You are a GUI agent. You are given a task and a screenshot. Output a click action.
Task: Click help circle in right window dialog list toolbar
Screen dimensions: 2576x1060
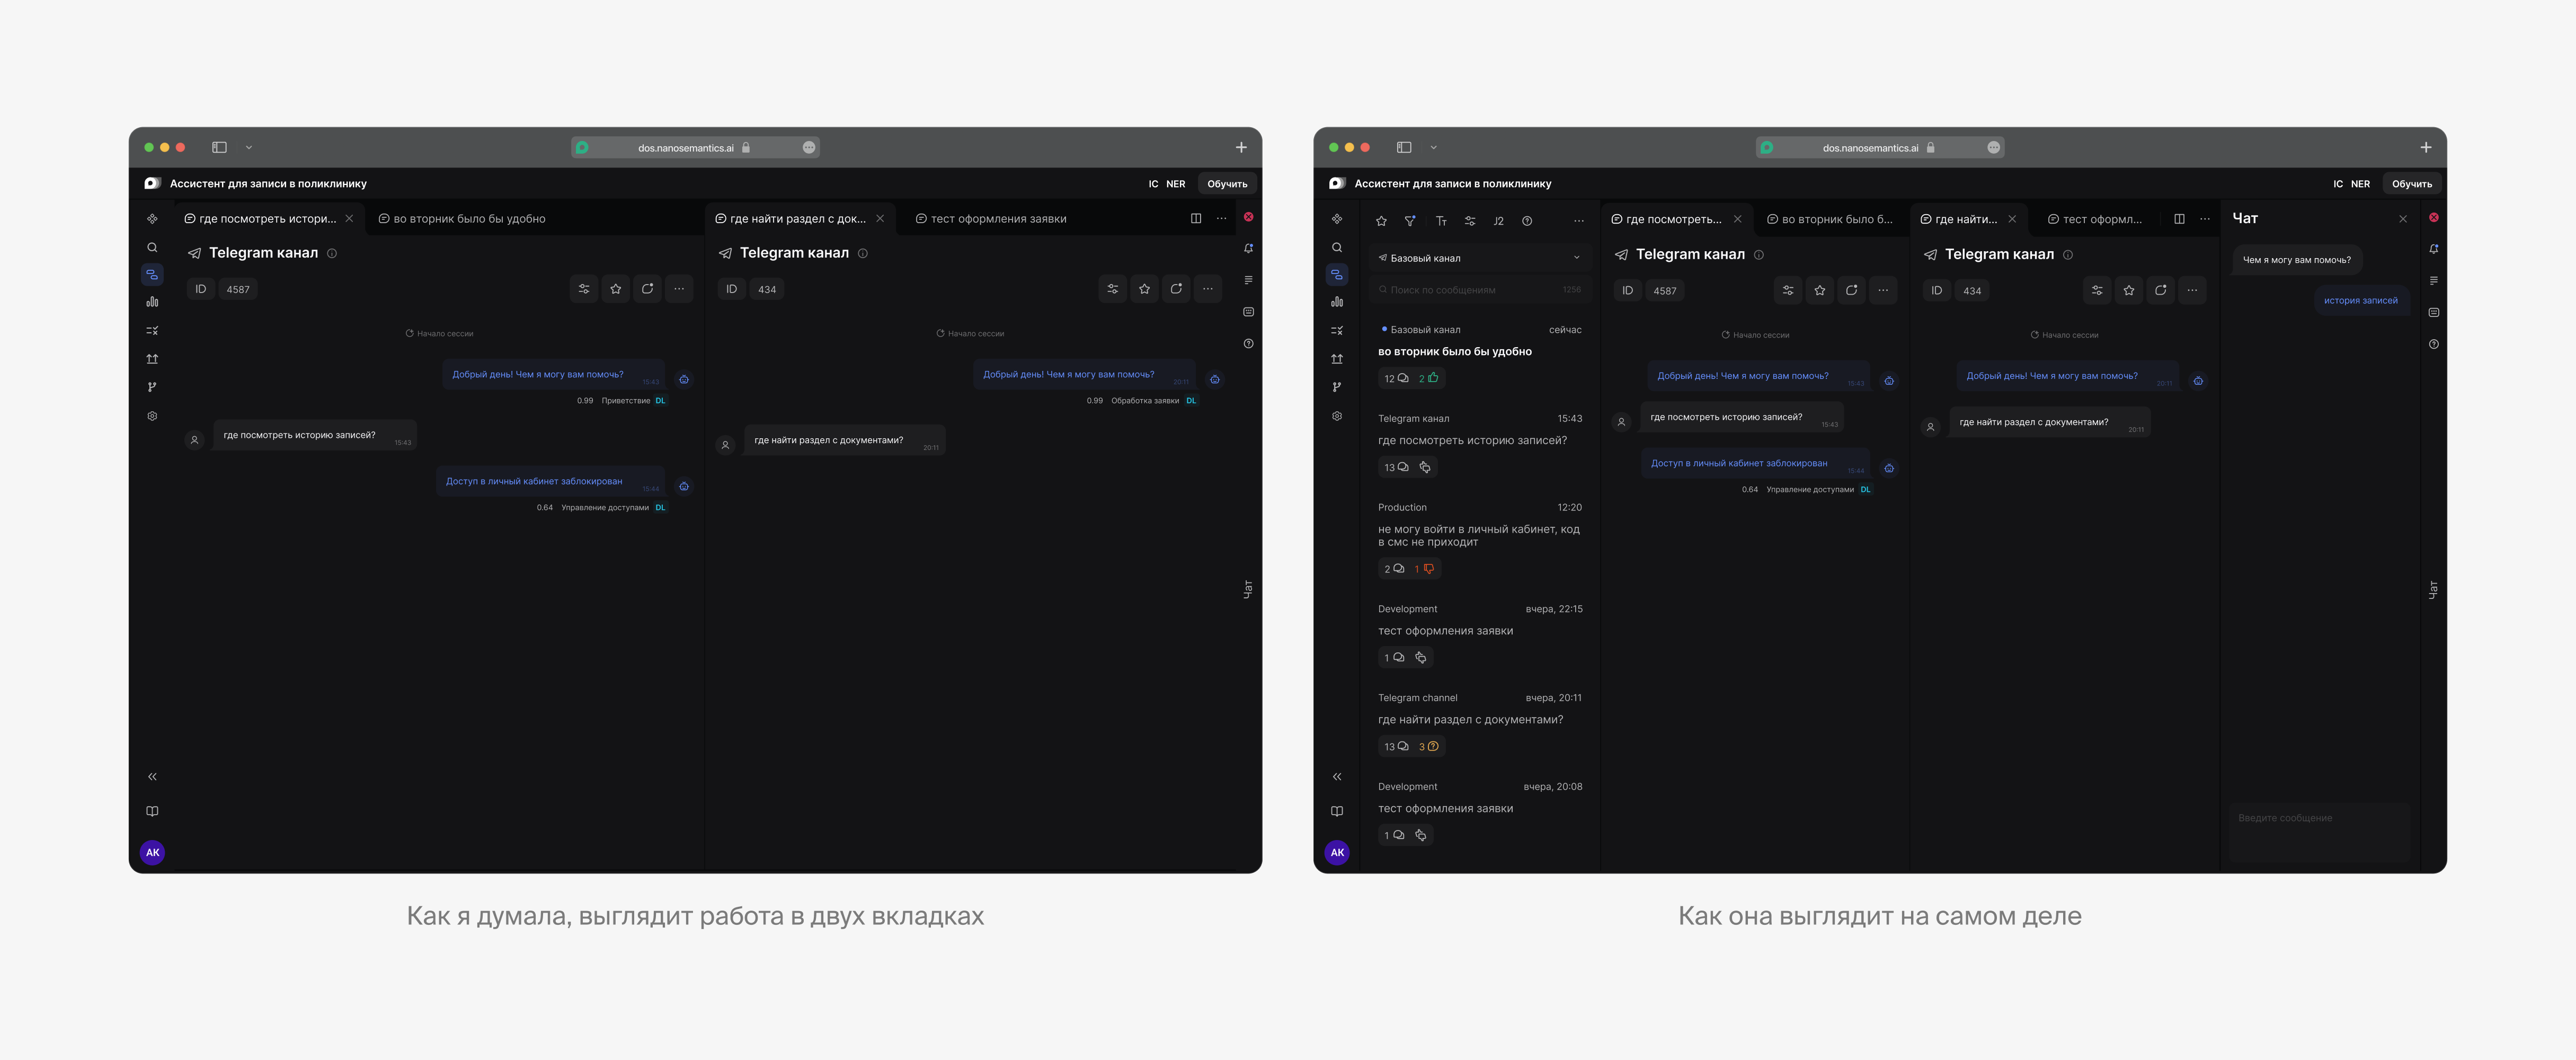click(1527, 221)
